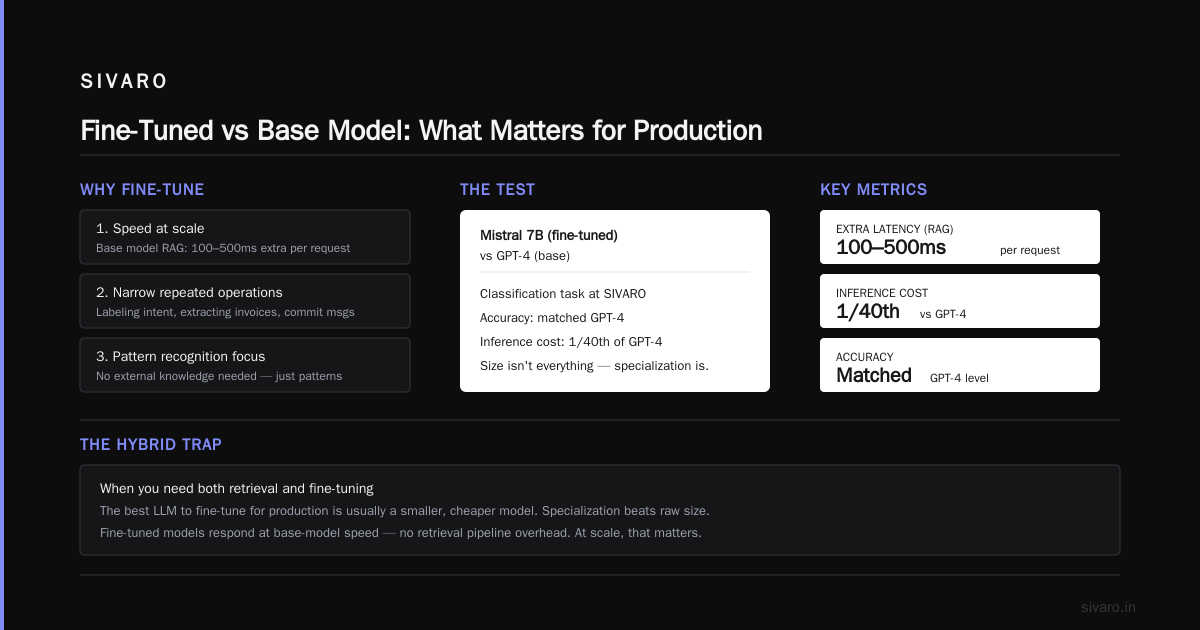
Task: Click the KEY METRICS heading
Action: [x=873, y=189]
